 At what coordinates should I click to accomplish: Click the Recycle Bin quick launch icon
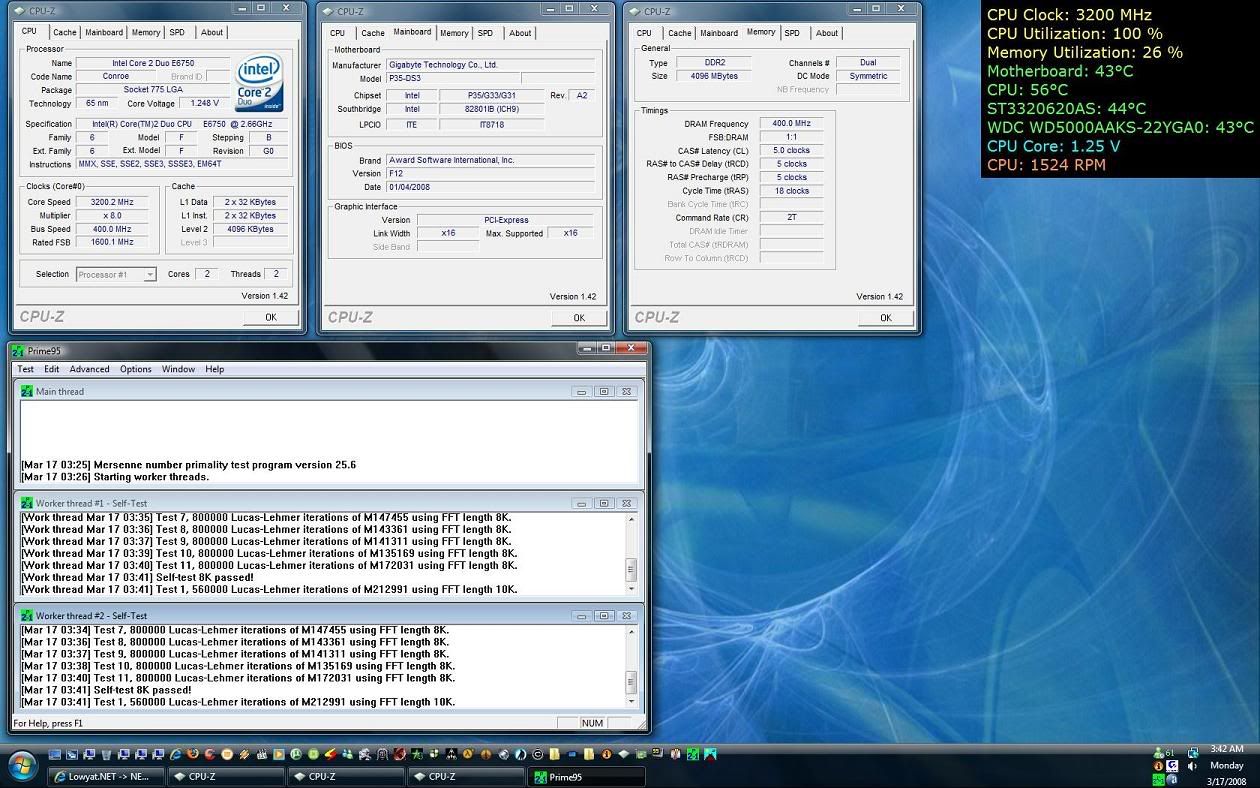click(106, 754)
